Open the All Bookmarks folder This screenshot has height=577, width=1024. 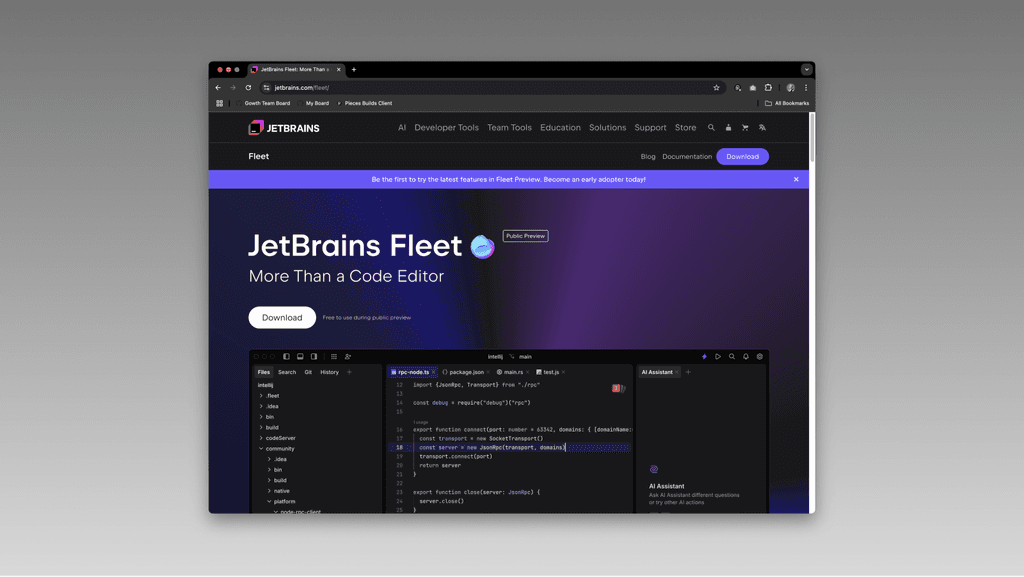[787, 103]
